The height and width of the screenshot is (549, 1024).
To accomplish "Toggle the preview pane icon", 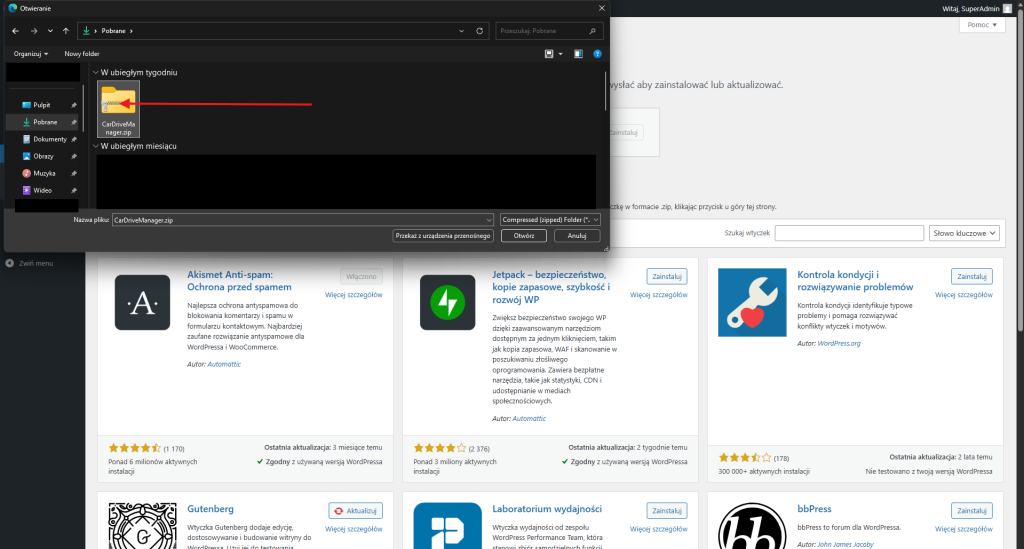I will 578,53.
